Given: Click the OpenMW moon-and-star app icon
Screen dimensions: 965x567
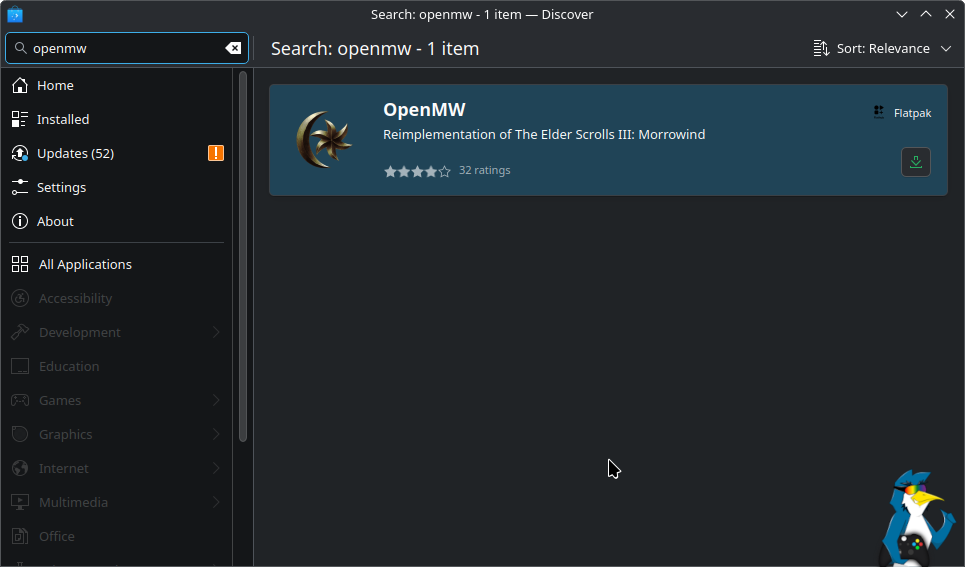Looking at the screenshot, I should point(324,140).
